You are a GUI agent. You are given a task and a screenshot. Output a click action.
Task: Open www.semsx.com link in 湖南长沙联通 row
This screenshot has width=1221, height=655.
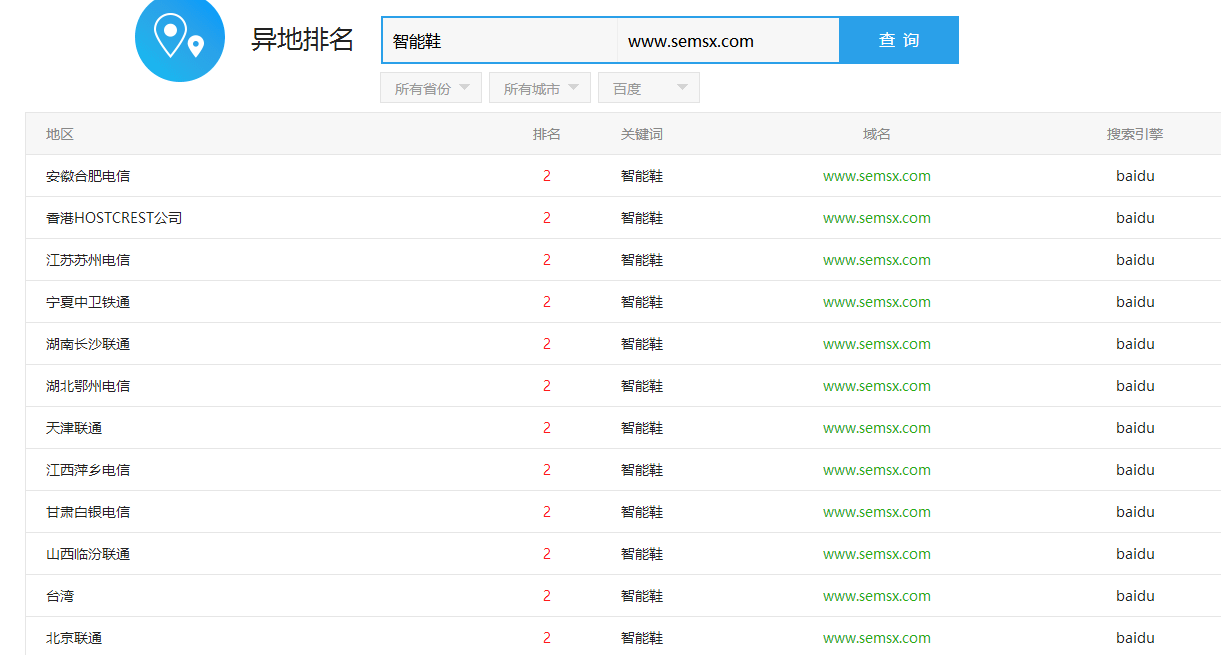(x=877, y=344)
